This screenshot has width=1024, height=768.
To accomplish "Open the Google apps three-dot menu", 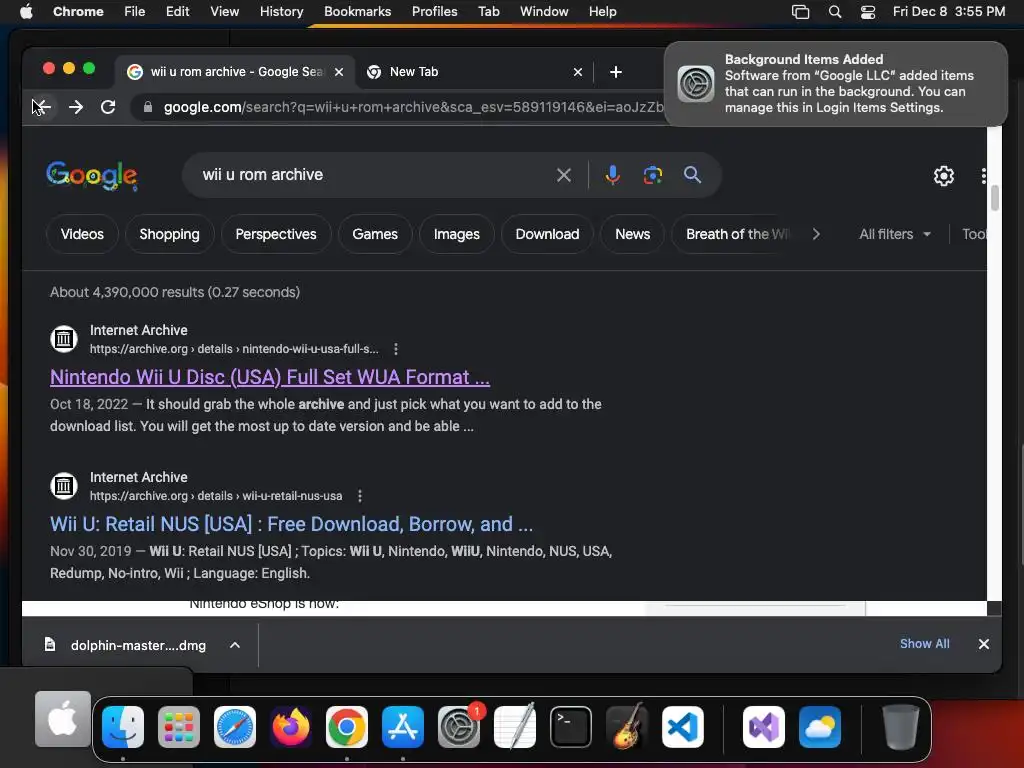I will pyautogui.click(x=983, y=176).
